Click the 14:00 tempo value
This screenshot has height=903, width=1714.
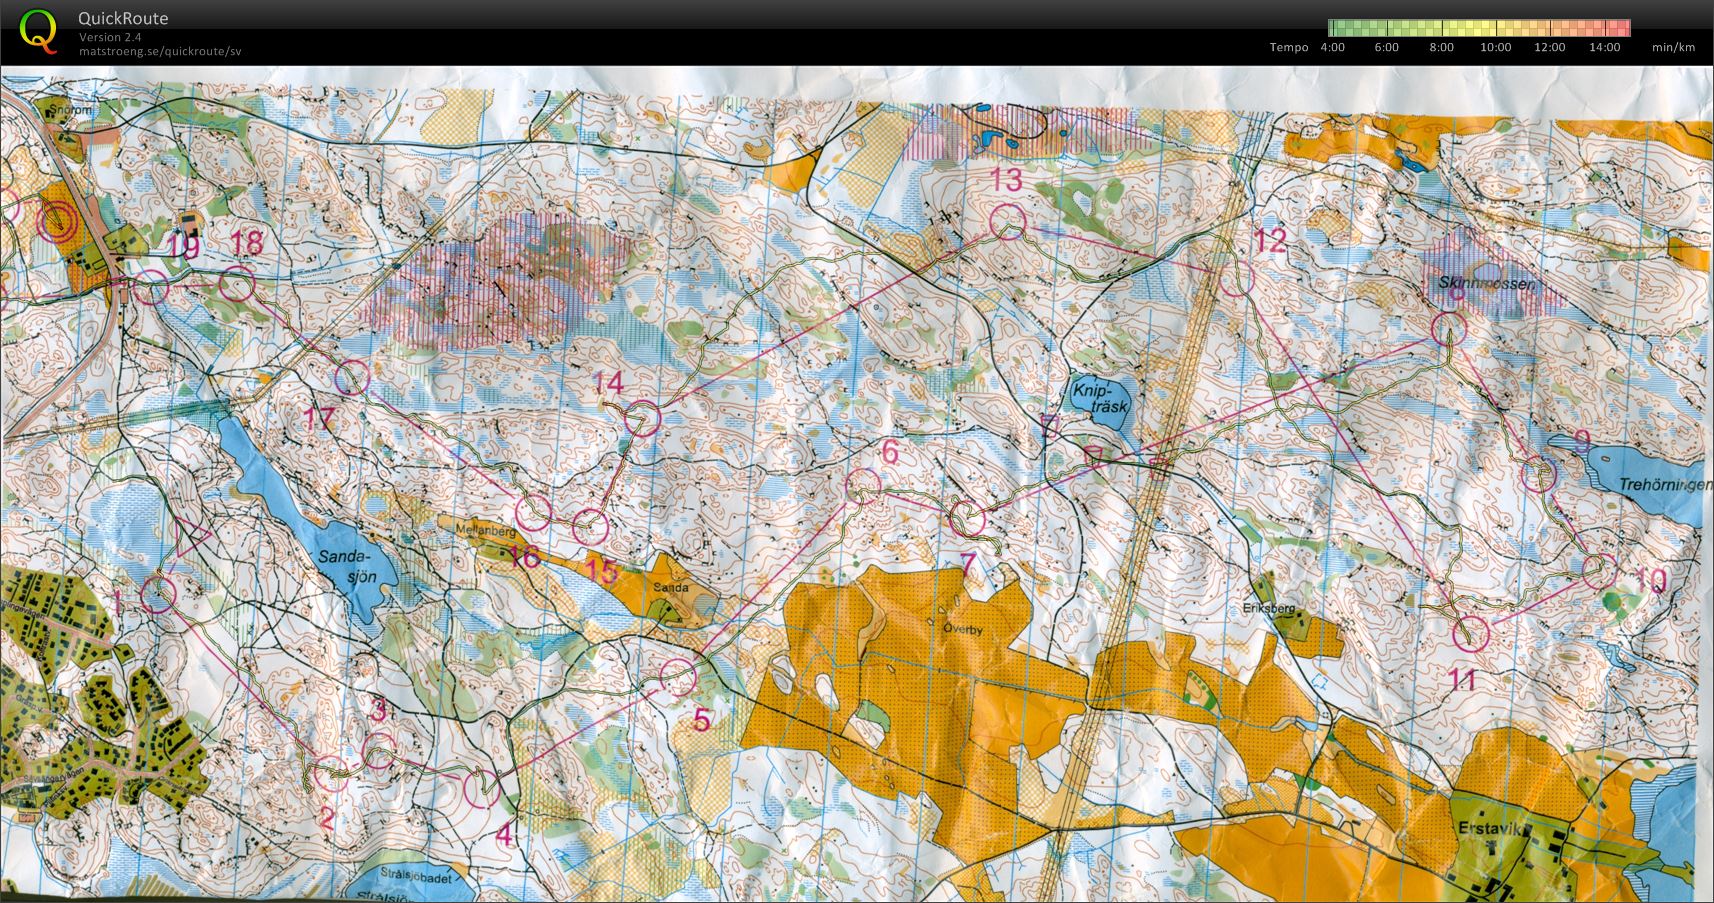[1604, 47]
